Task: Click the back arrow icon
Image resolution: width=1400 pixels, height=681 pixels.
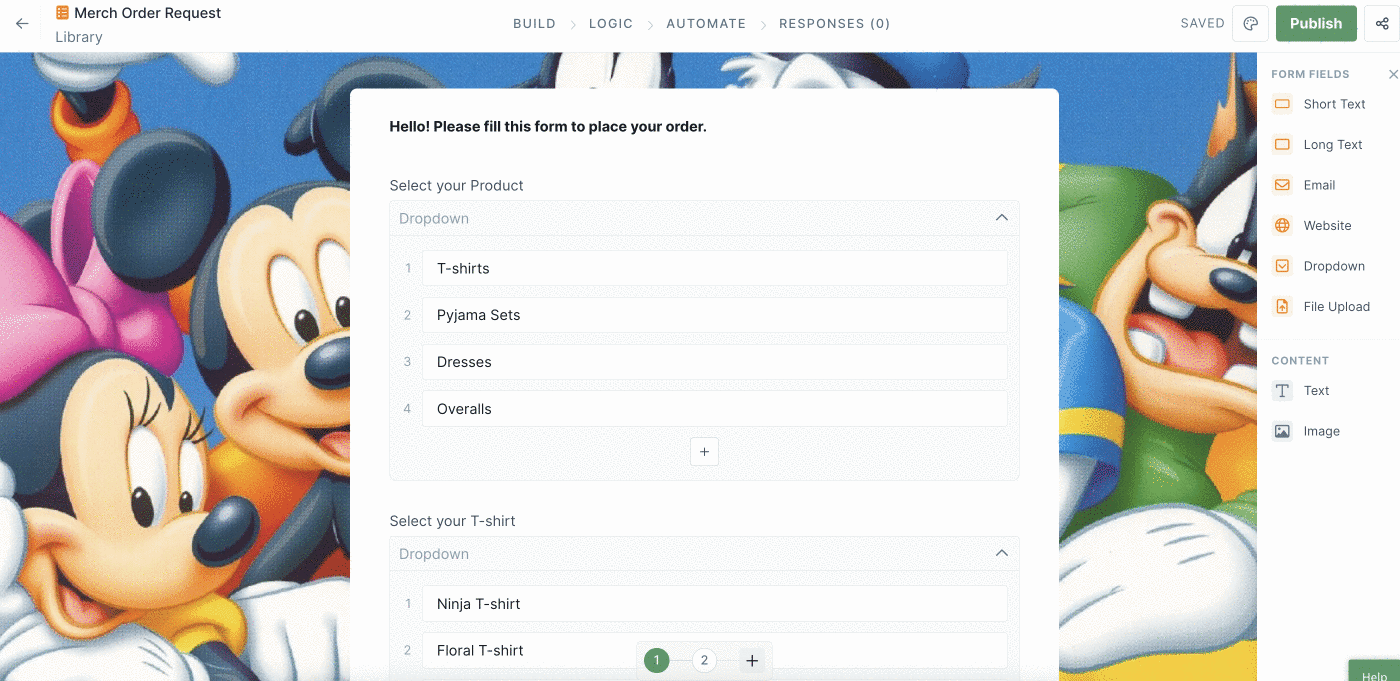Action: click(22, 24)
